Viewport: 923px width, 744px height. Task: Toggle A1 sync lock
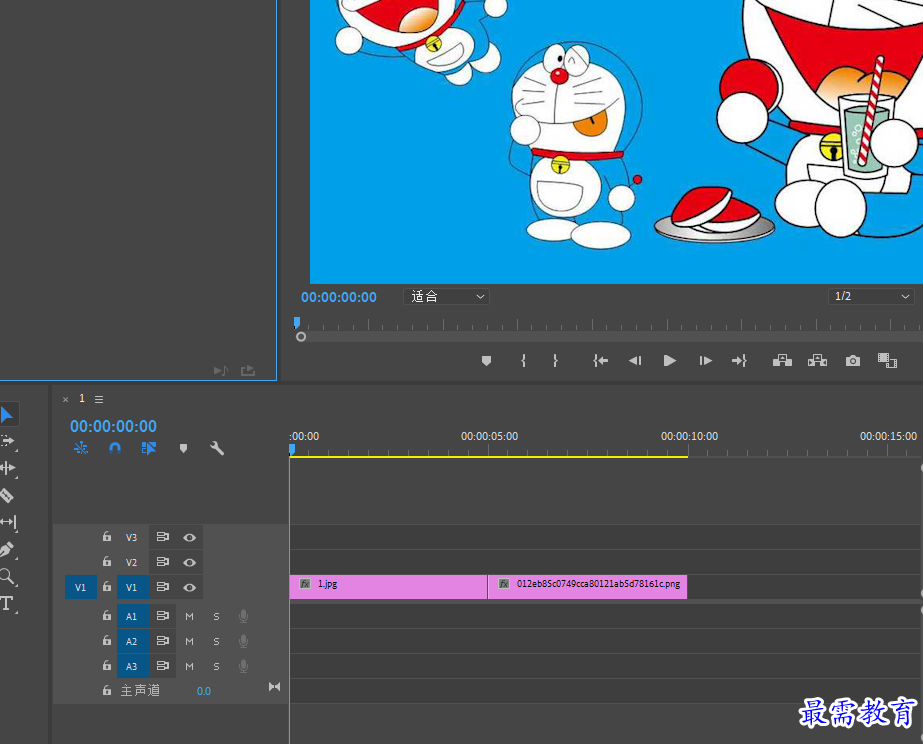[x=162, y=616]
